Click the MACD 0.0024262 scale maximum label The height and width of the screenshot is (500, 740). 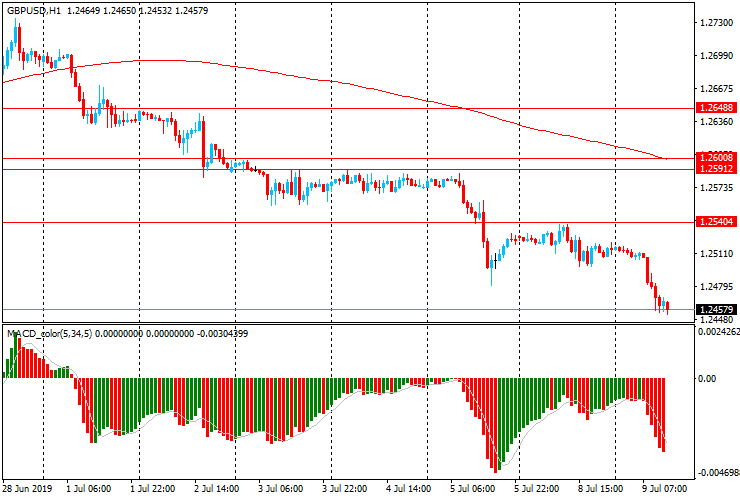(718, 332)
